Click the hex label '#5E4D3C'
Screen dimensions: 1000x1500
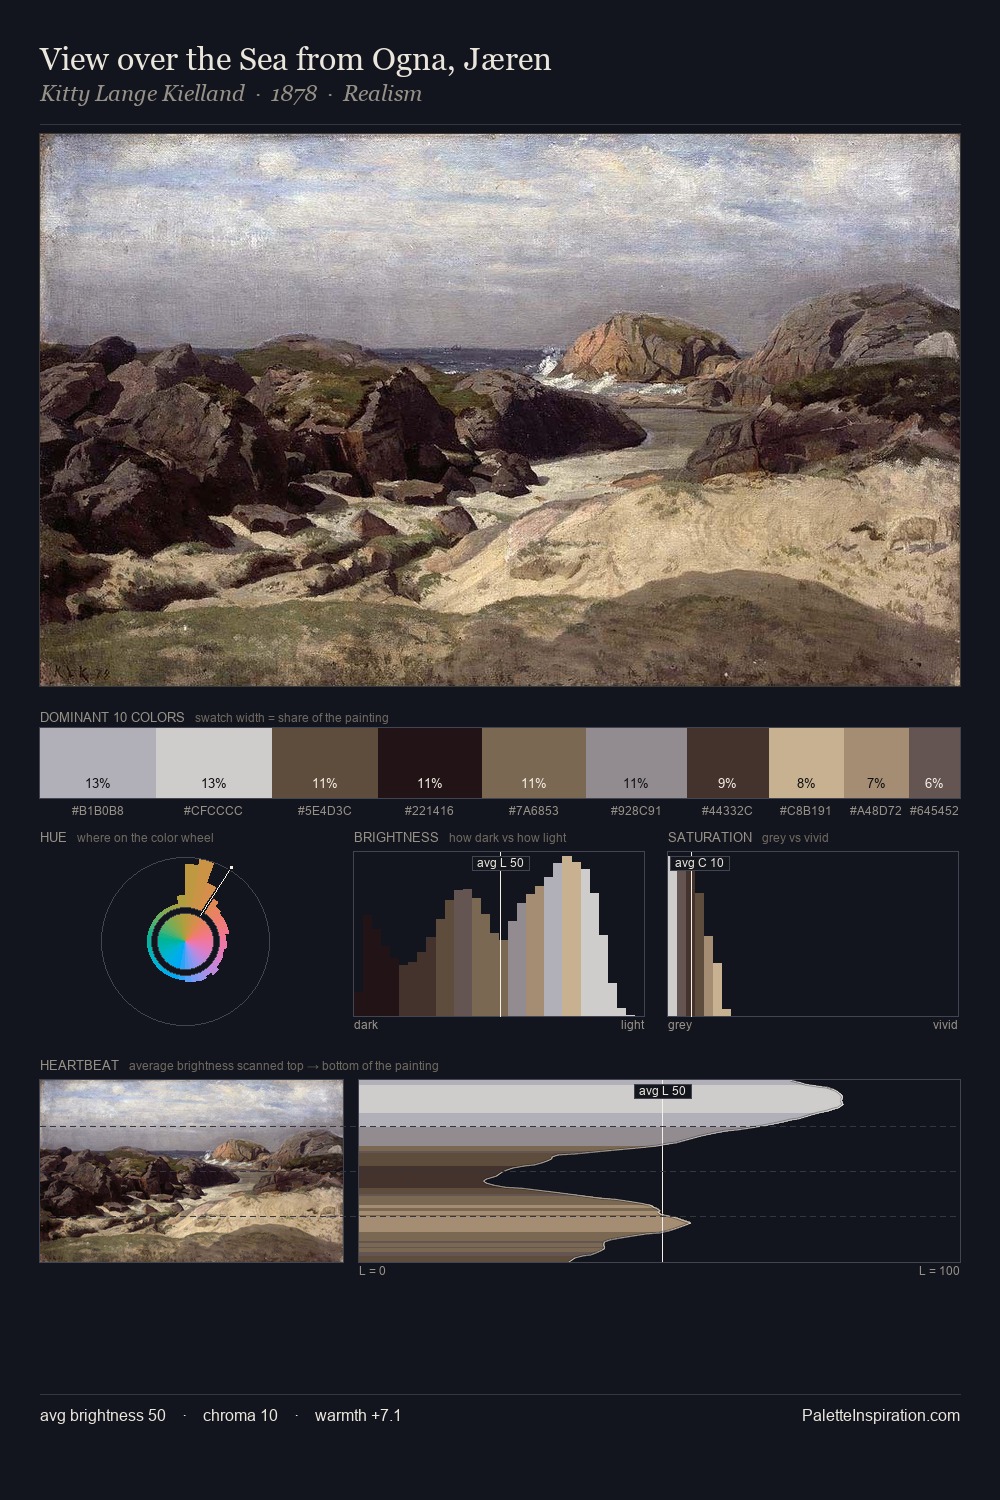(325, 811)
